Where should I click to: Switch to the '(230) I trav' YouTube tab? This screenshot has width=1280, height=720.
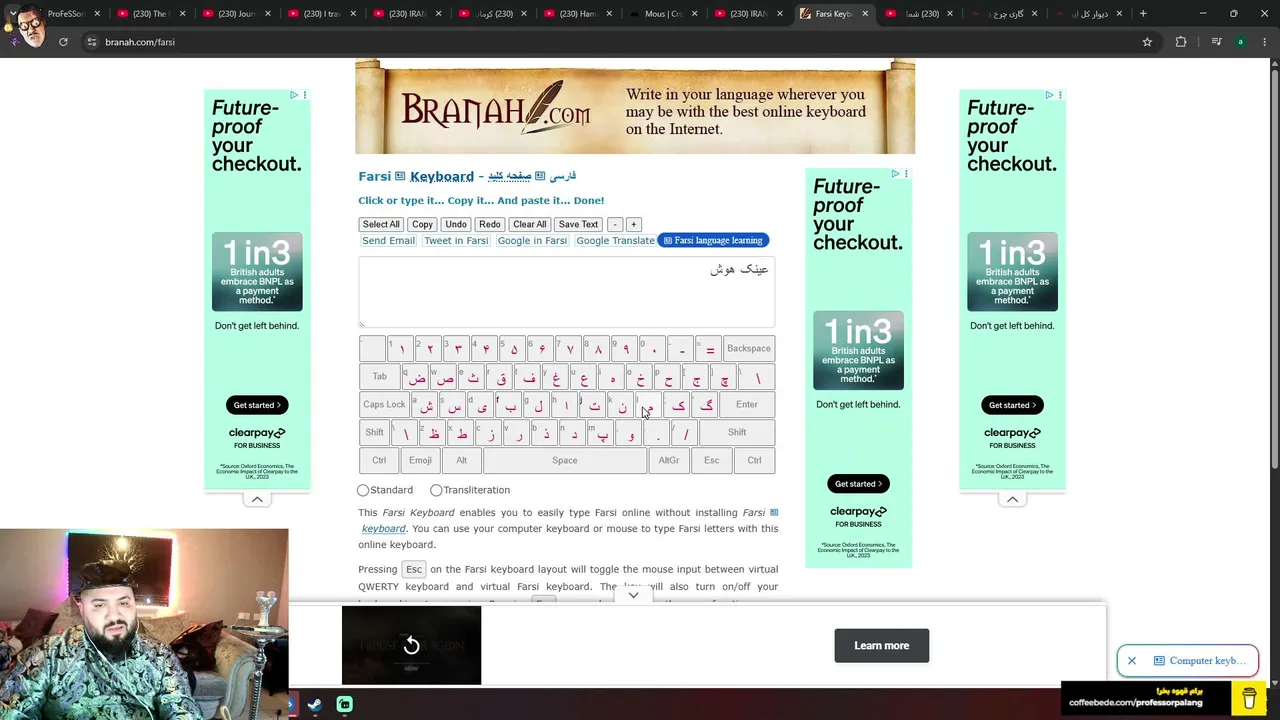click(x=320, y=14)
